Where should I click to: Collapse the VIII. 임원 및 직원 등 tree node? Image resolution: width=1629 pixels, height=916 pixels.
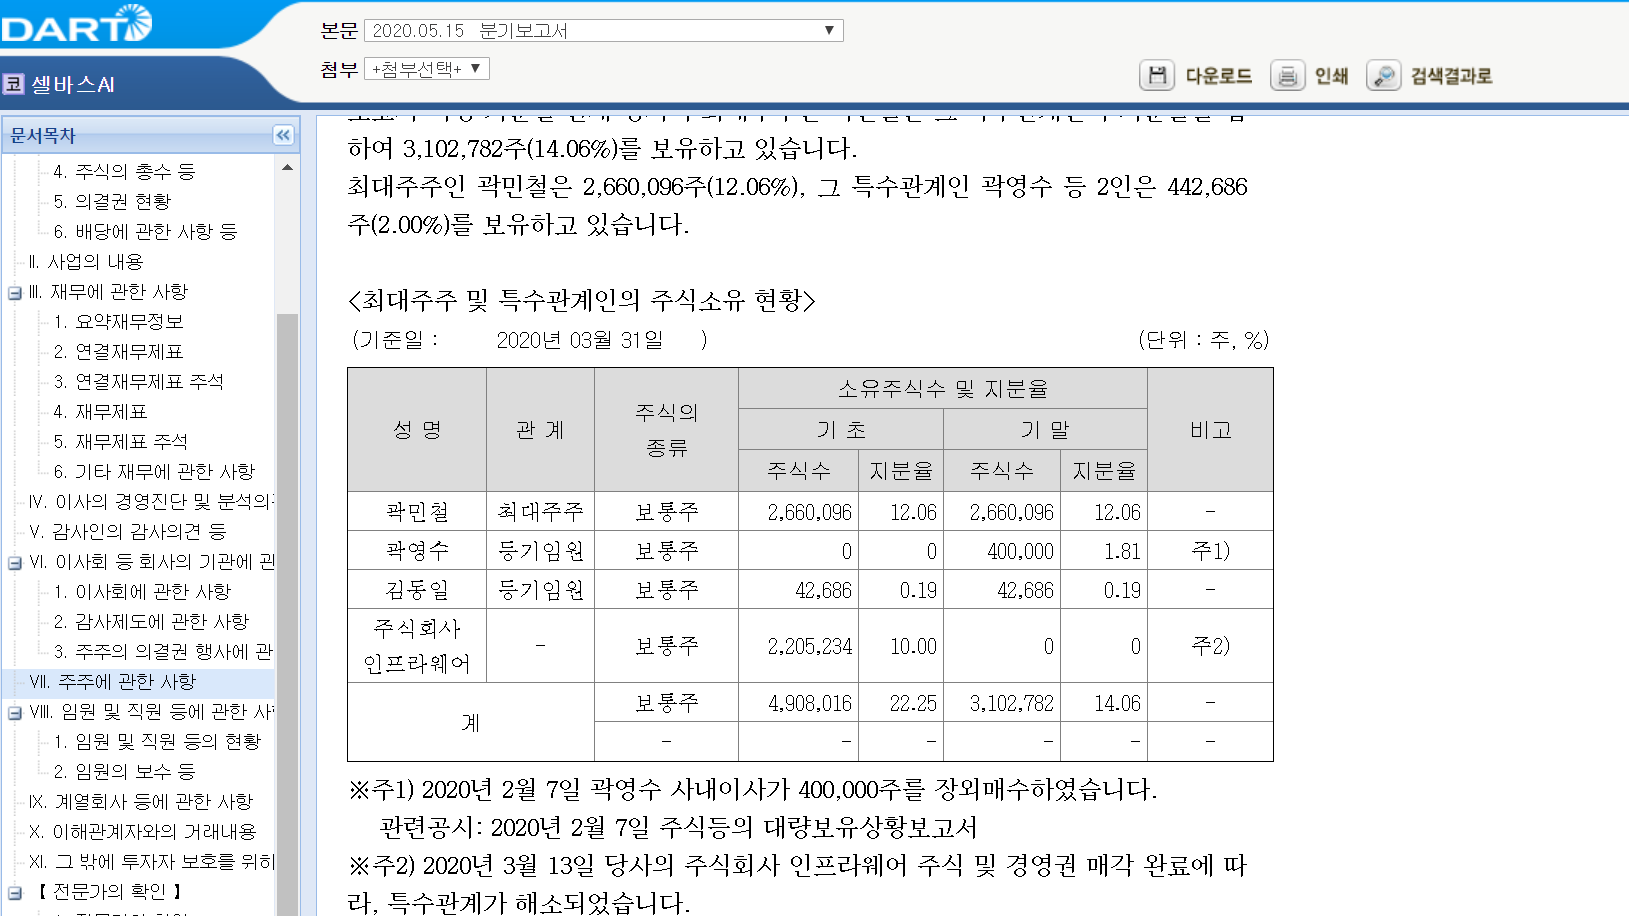tap(15, 713)
